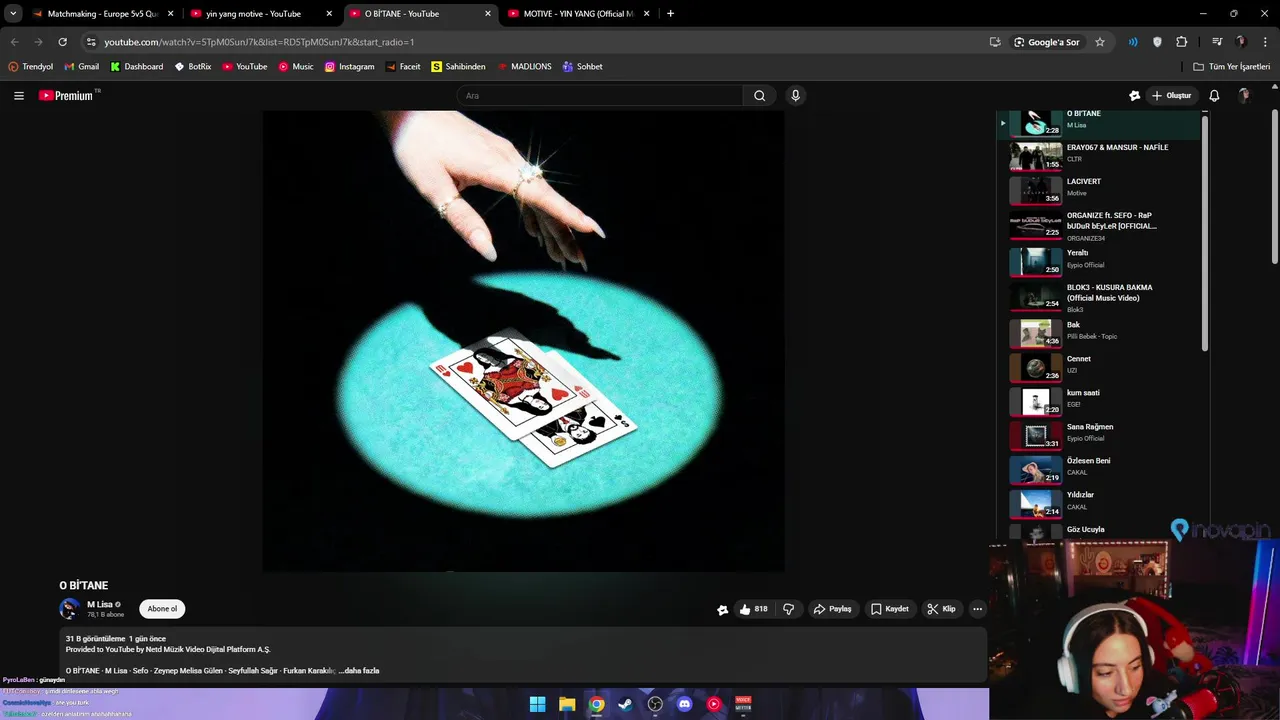
Task: Close the 'O Bİ'TANE - YouTube' tab
Action: (488, 14)
